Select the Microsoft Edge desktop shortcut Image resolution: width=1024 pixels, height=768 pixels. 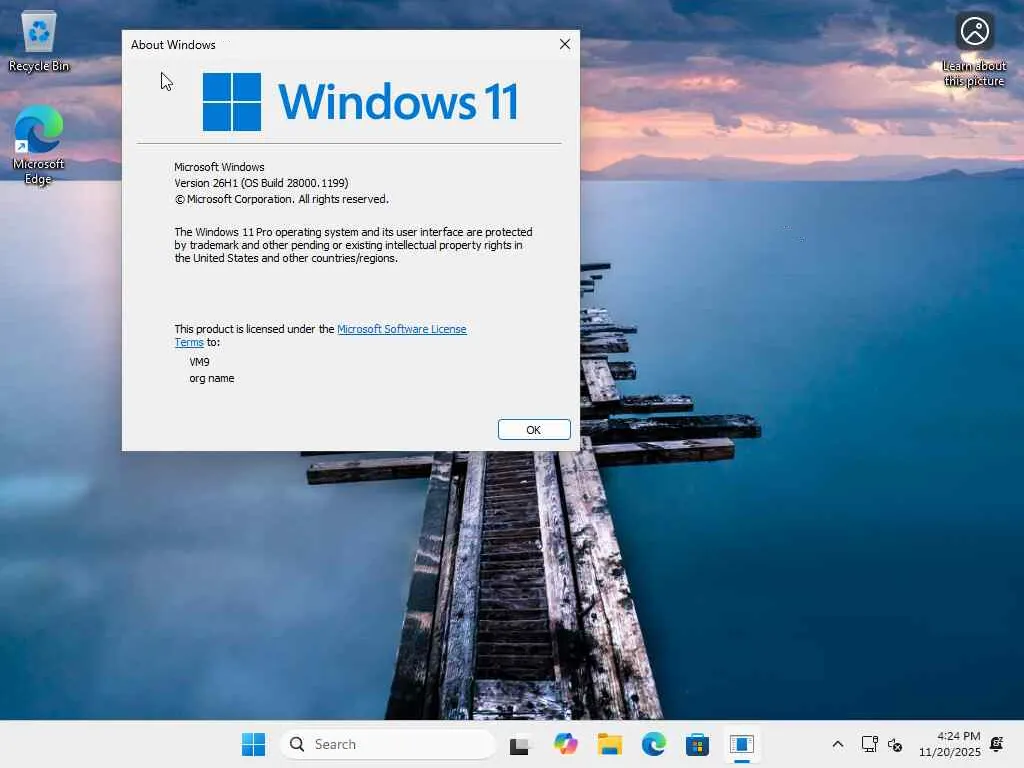point(39,145)
